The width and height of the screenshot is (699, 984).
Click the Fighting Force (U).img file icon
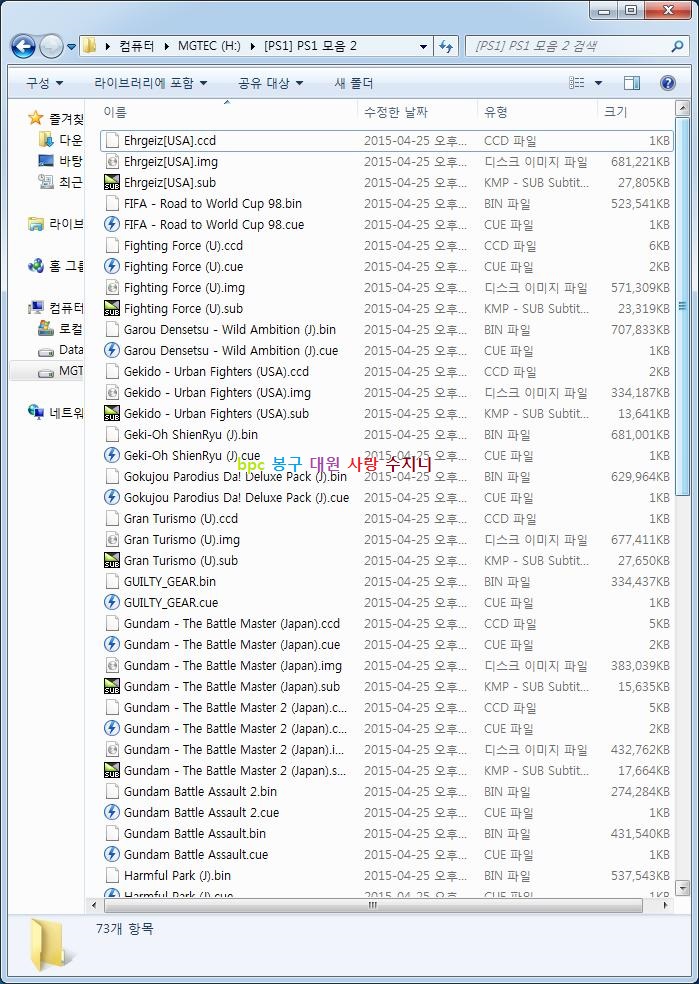tap(112, 287)
